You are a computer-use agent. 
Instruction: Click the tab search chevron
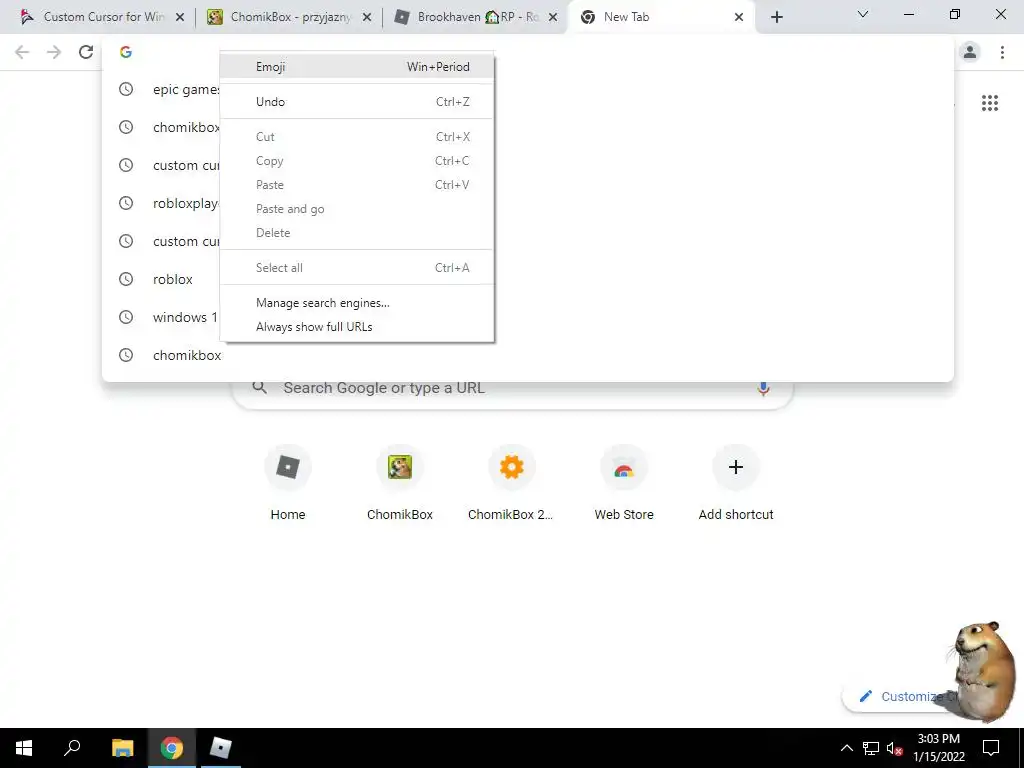[x=863, y=14]
